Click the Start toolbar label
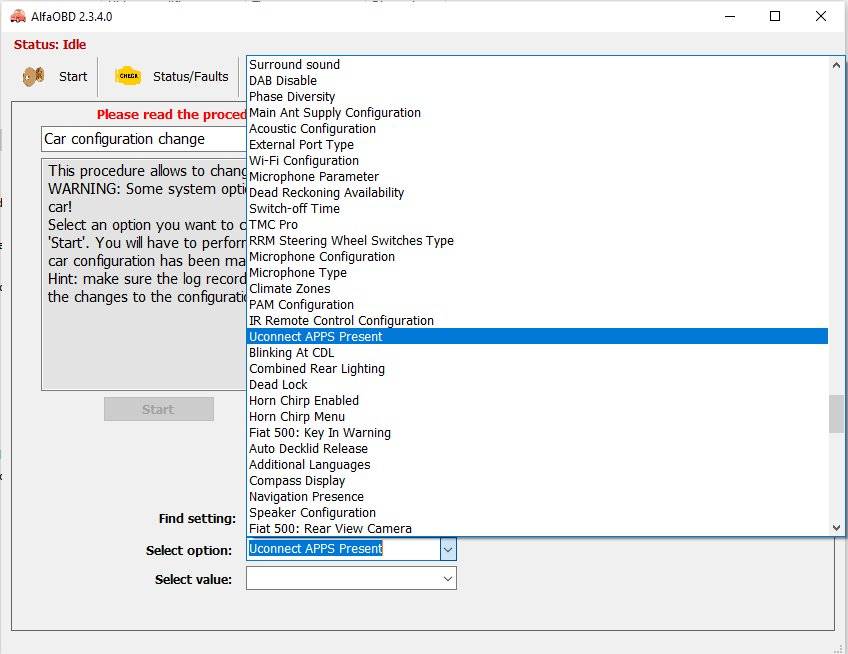 point(73,76)
